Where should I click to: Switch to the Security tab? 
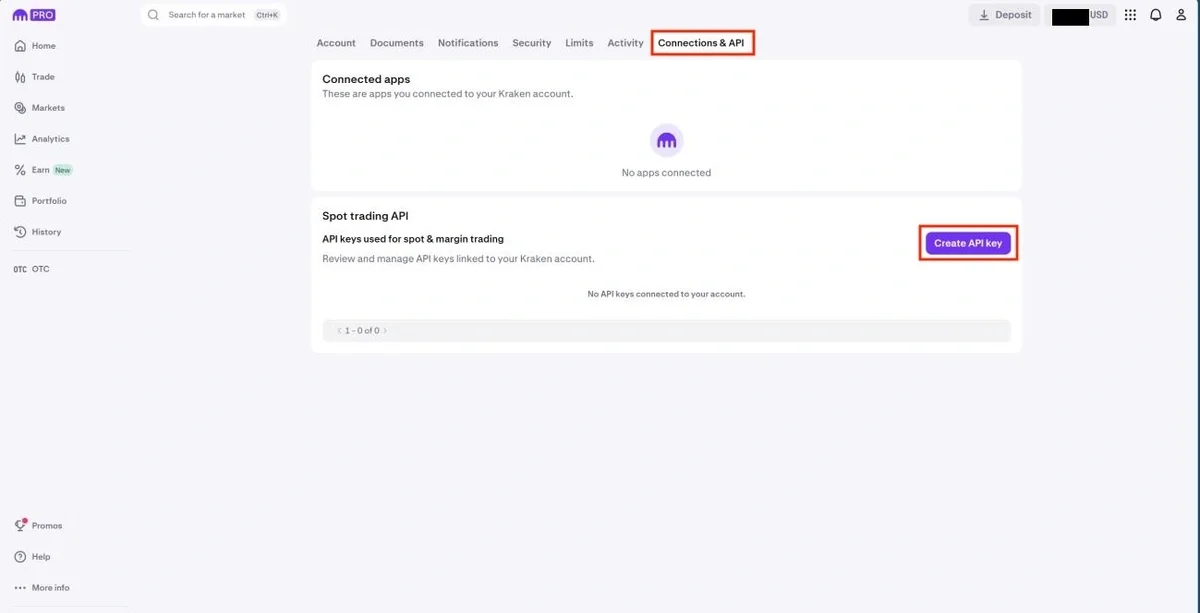tap(531, 43)
